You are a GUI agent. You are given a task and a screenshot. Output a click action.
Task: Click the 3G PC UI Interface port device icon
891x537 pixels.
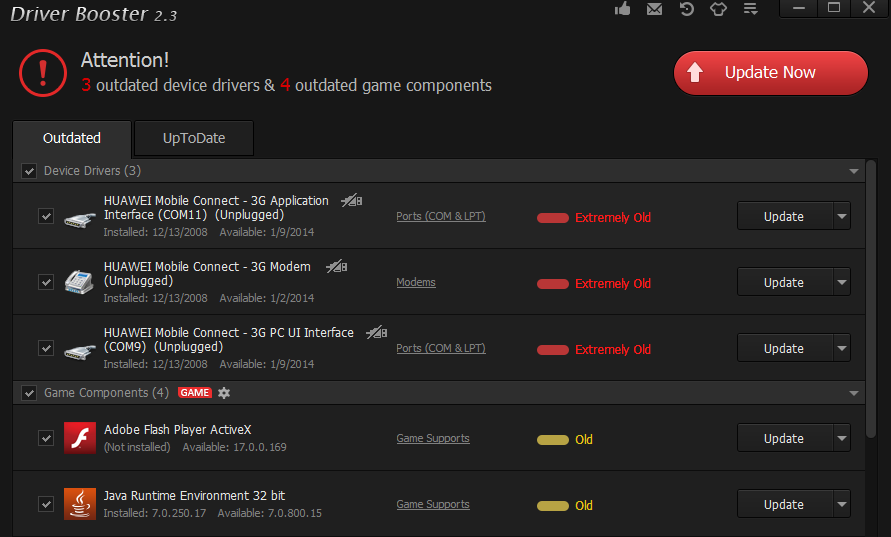pos(80,350)
